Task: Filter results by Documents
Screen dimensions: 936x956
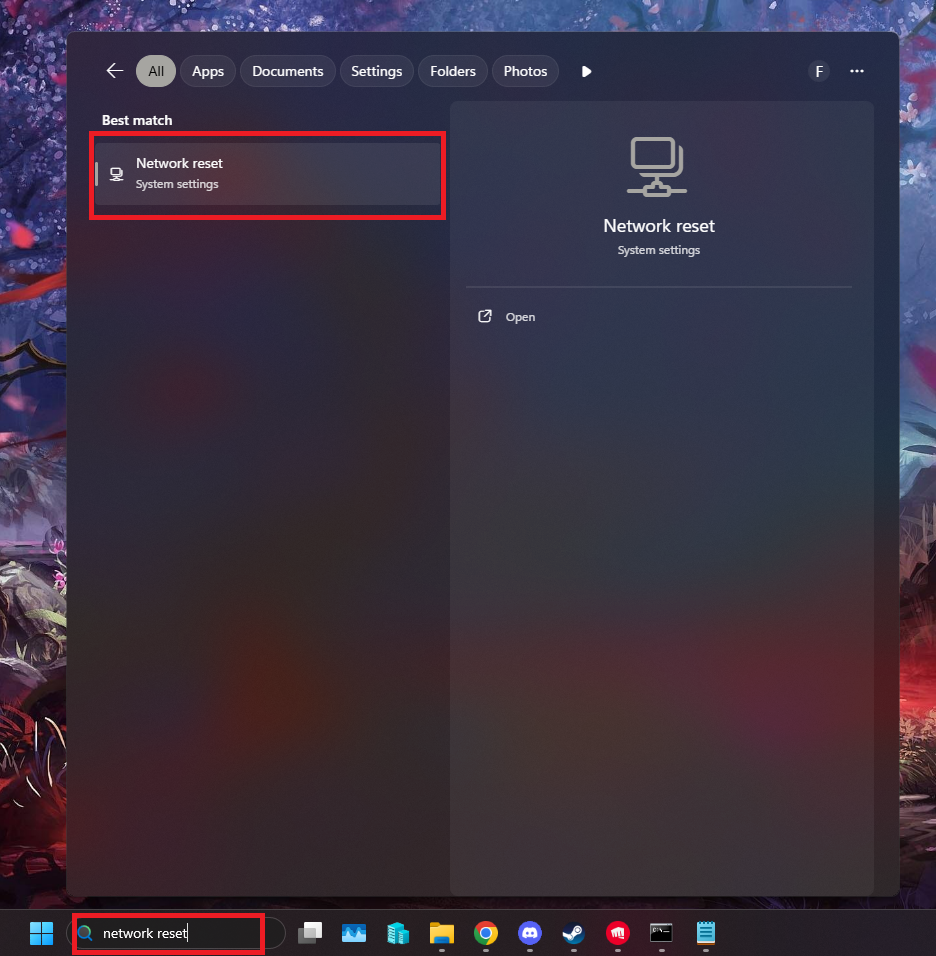Action: click(x=288, y=71)
